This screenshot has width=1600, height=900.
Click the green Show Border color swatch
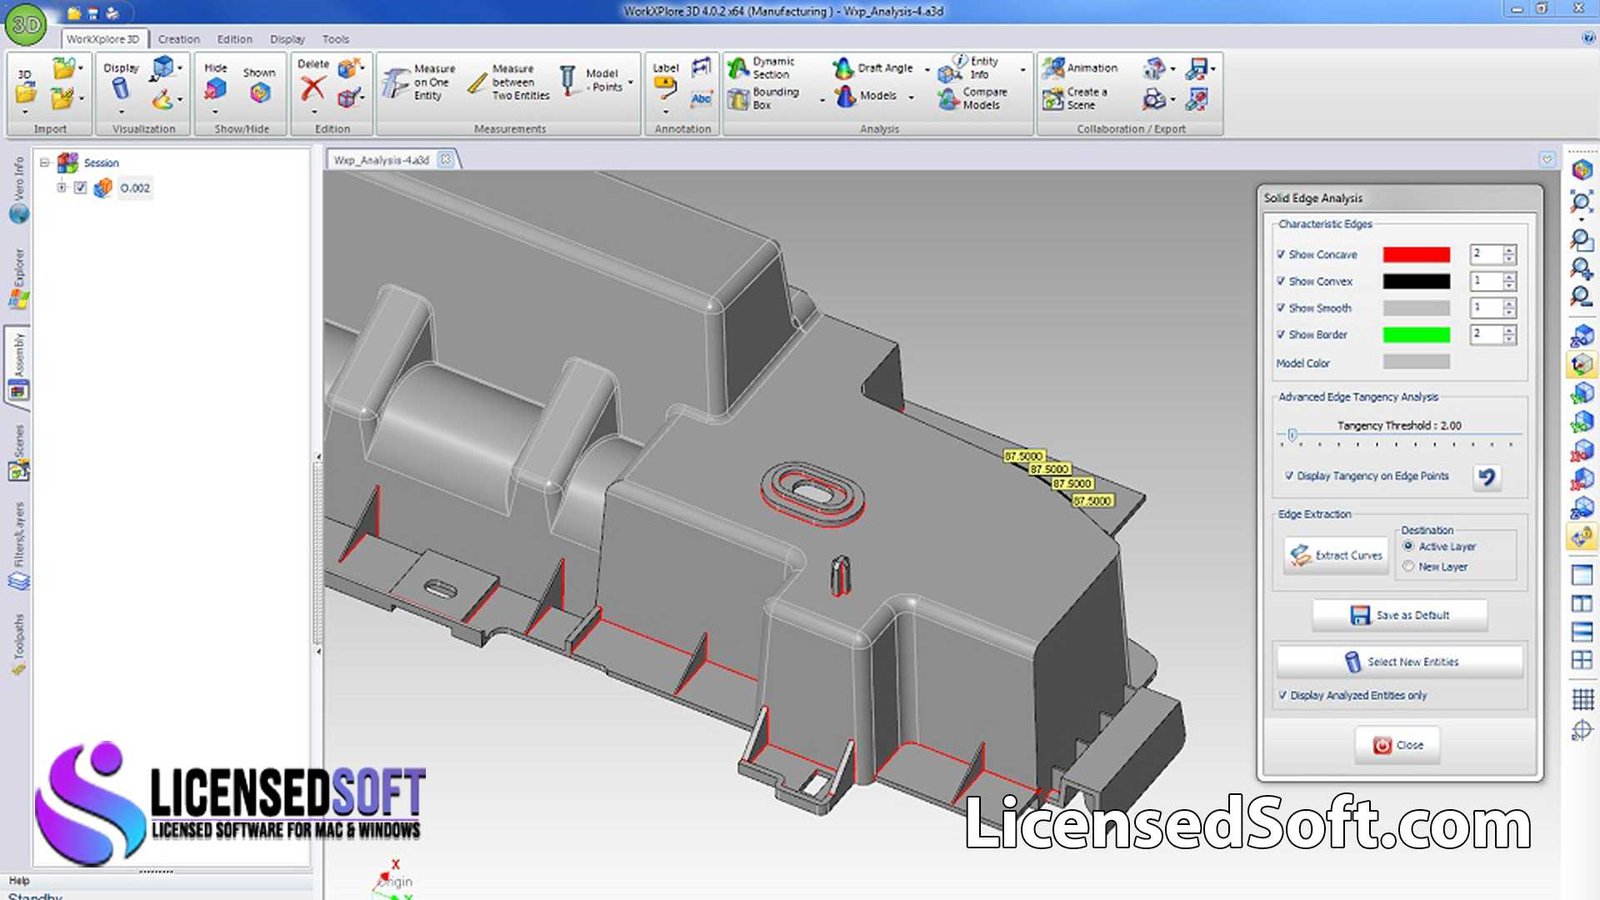coord(1416,335)
